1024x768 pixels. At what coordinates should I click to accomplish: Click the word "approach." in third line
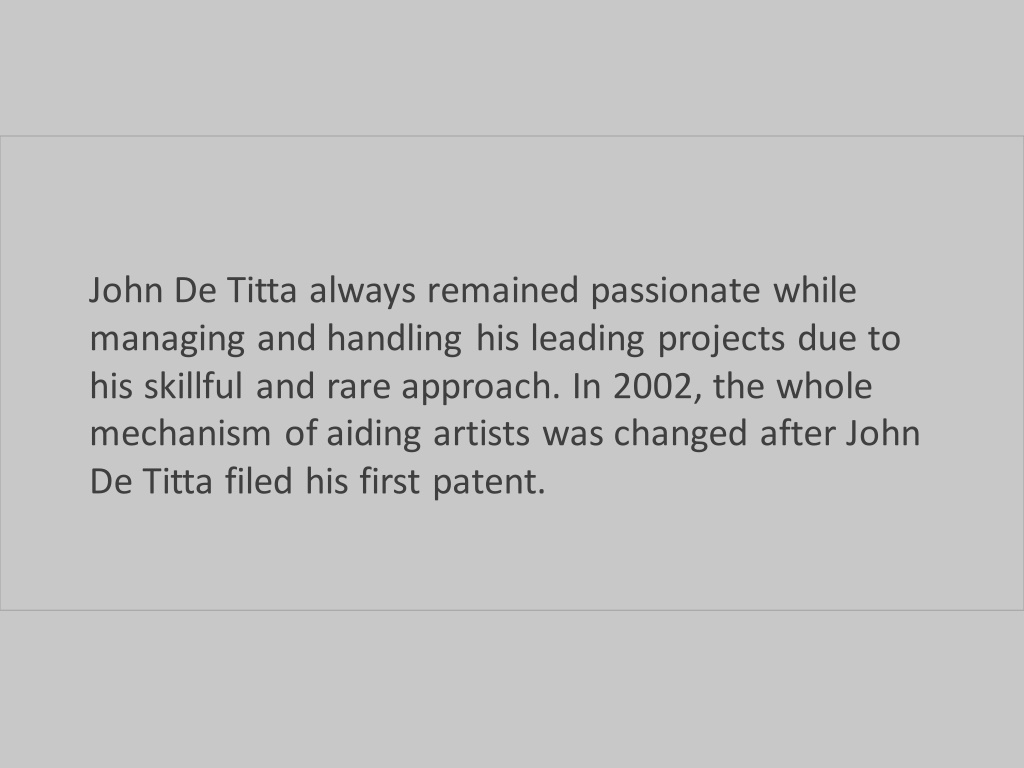(x=481, y=387)
